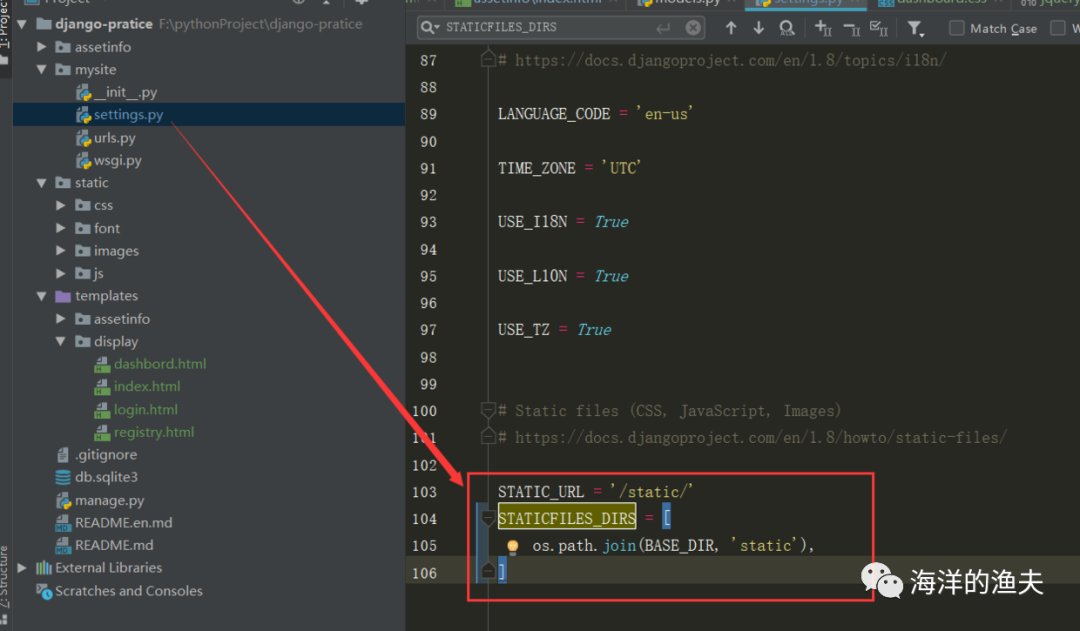Click highlighted STATICFILES_DIRS in the editor
This screenshot has height=631, width=1080.
pyautogui.click(x=567, y=518)
